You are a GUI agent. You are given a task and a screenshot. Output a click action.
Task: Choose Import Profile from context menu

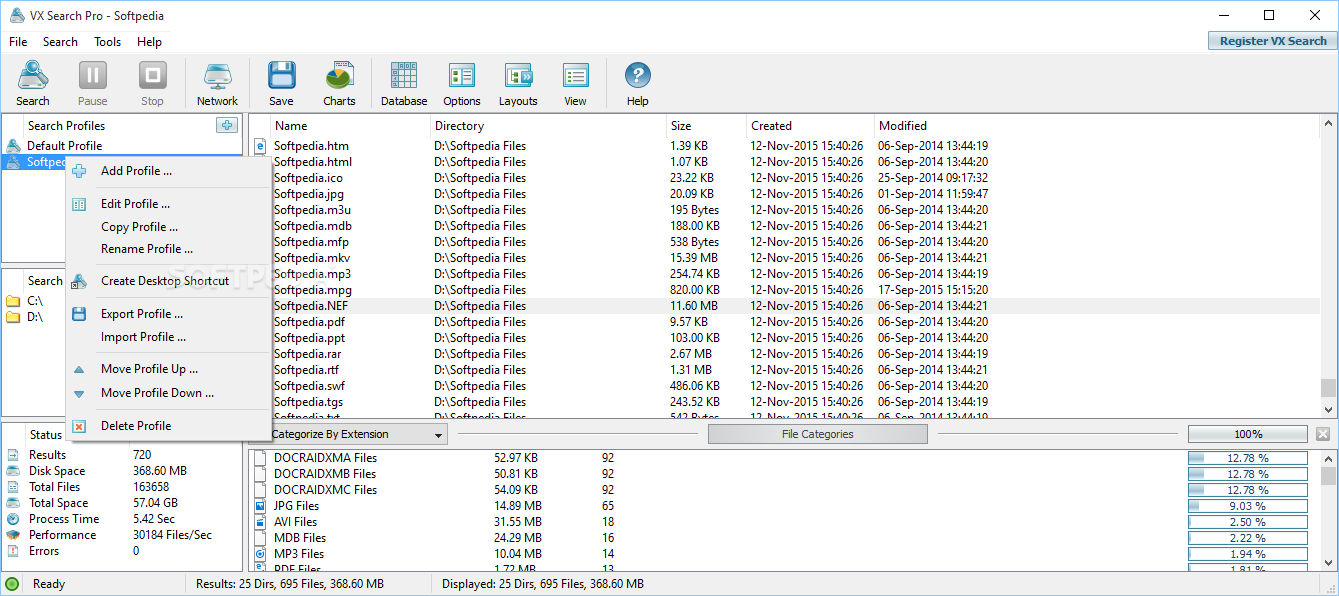coord(143,337)
